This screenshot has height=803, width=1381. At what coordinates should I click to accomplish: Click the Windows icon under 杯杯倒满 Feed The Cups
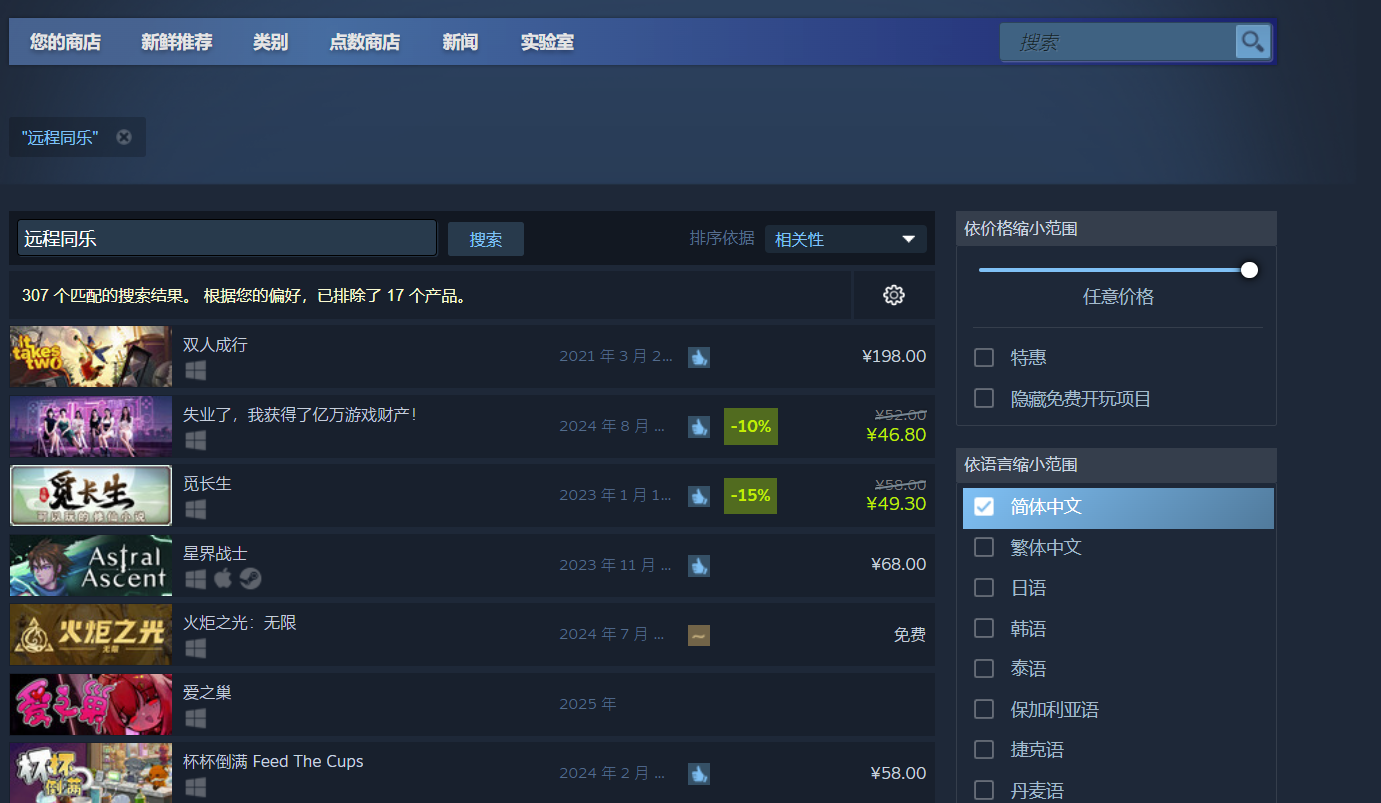[x=195, y=787]
